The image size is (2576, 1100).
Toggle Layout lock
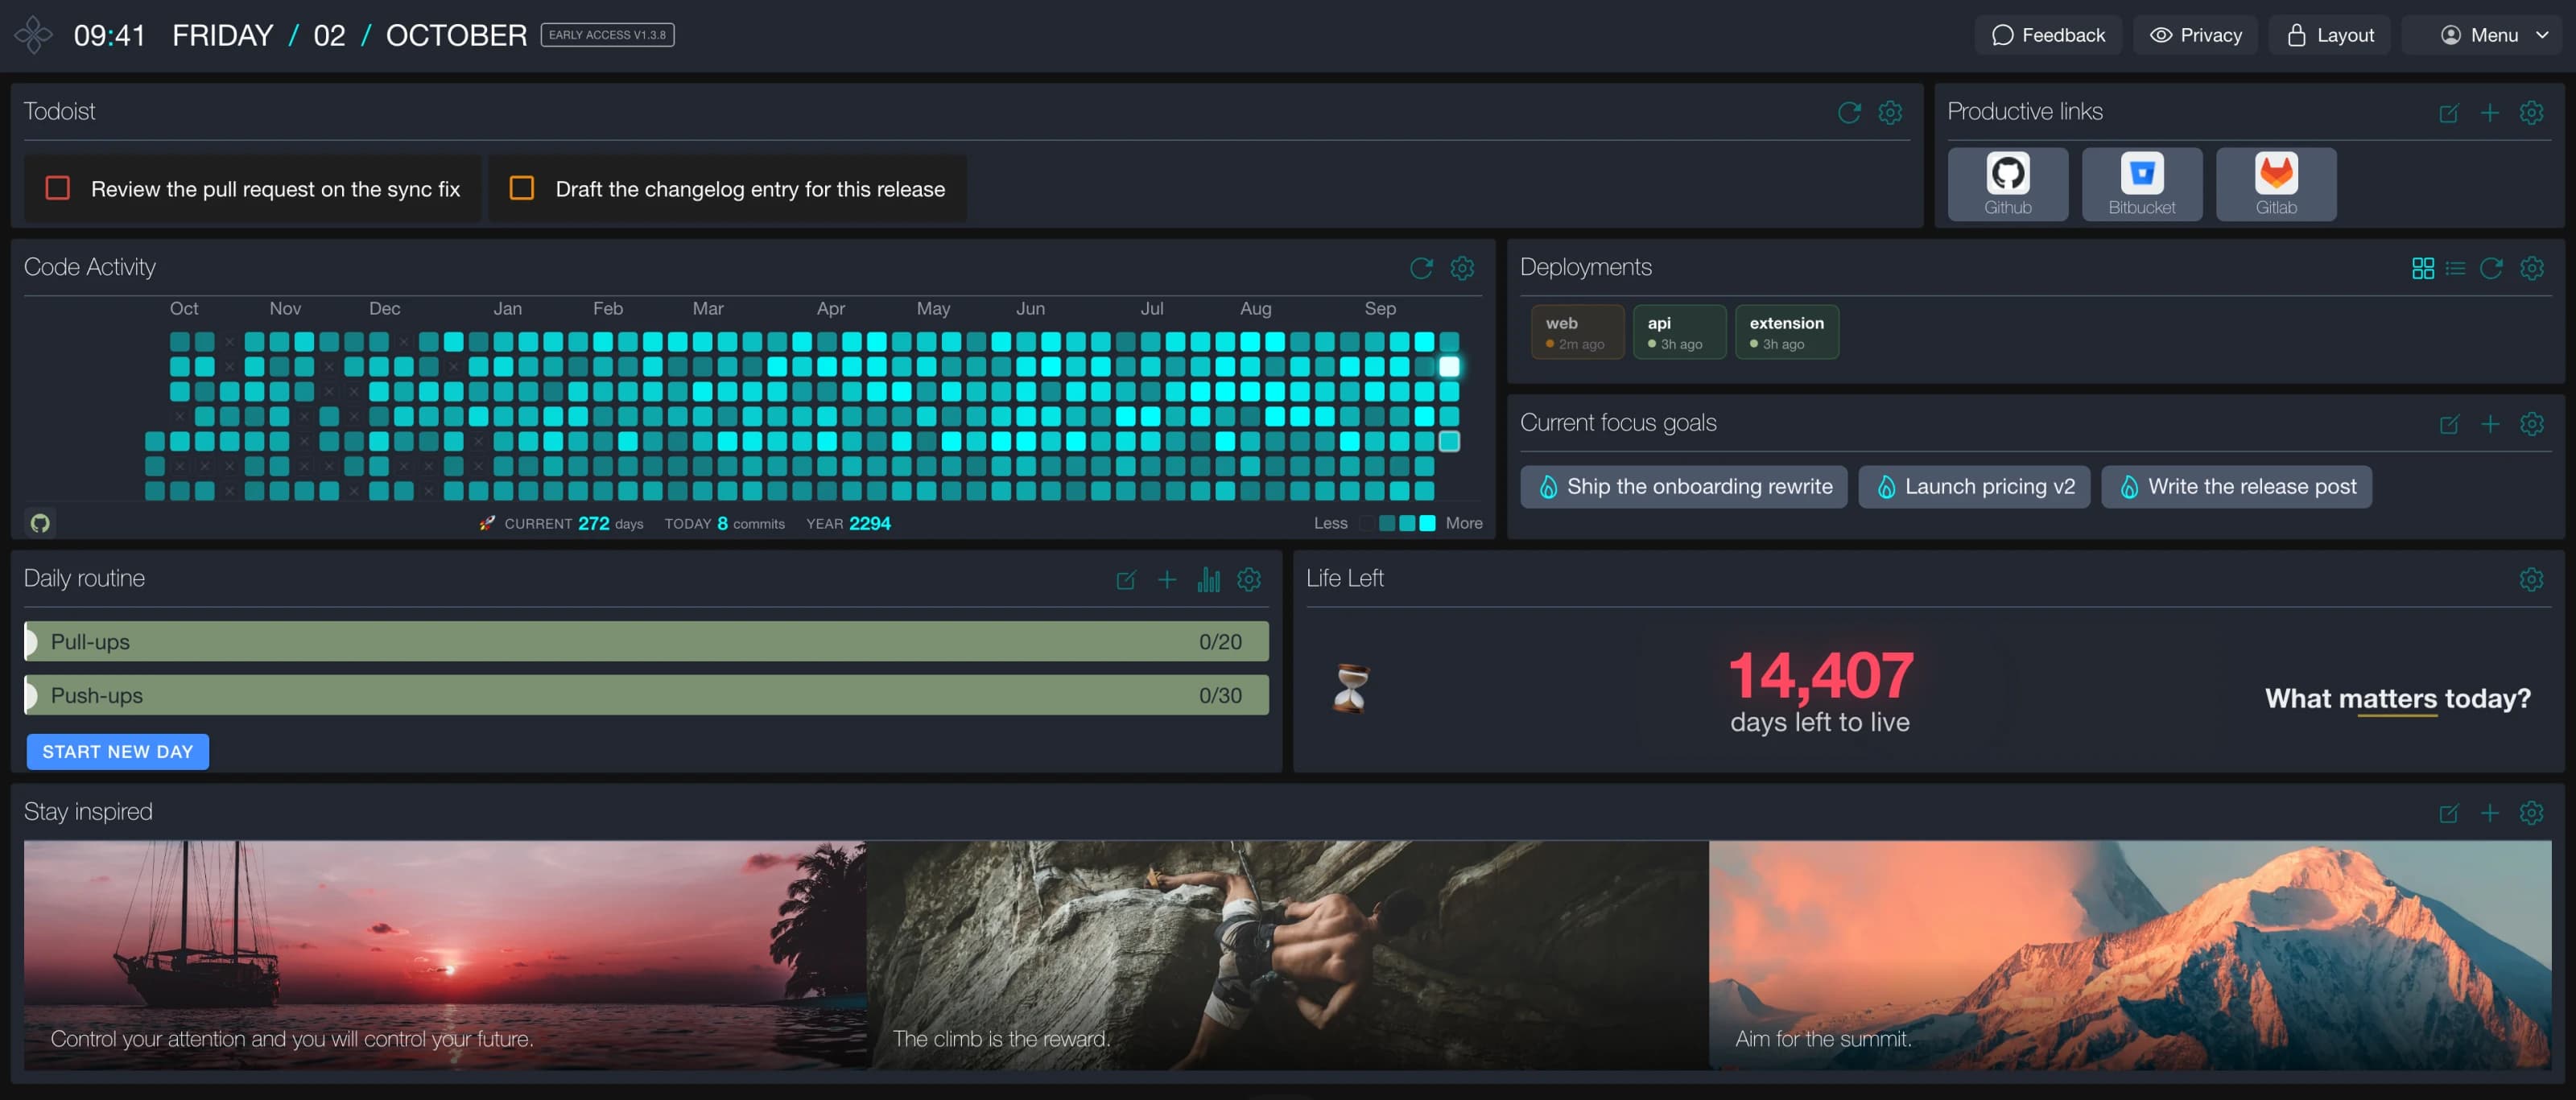pos(2329,35)
